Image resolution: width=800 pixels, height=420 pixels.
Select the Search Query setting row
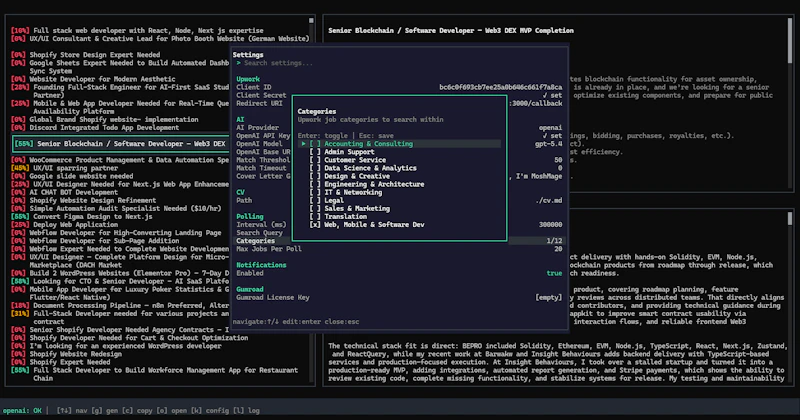pos(399,233)
